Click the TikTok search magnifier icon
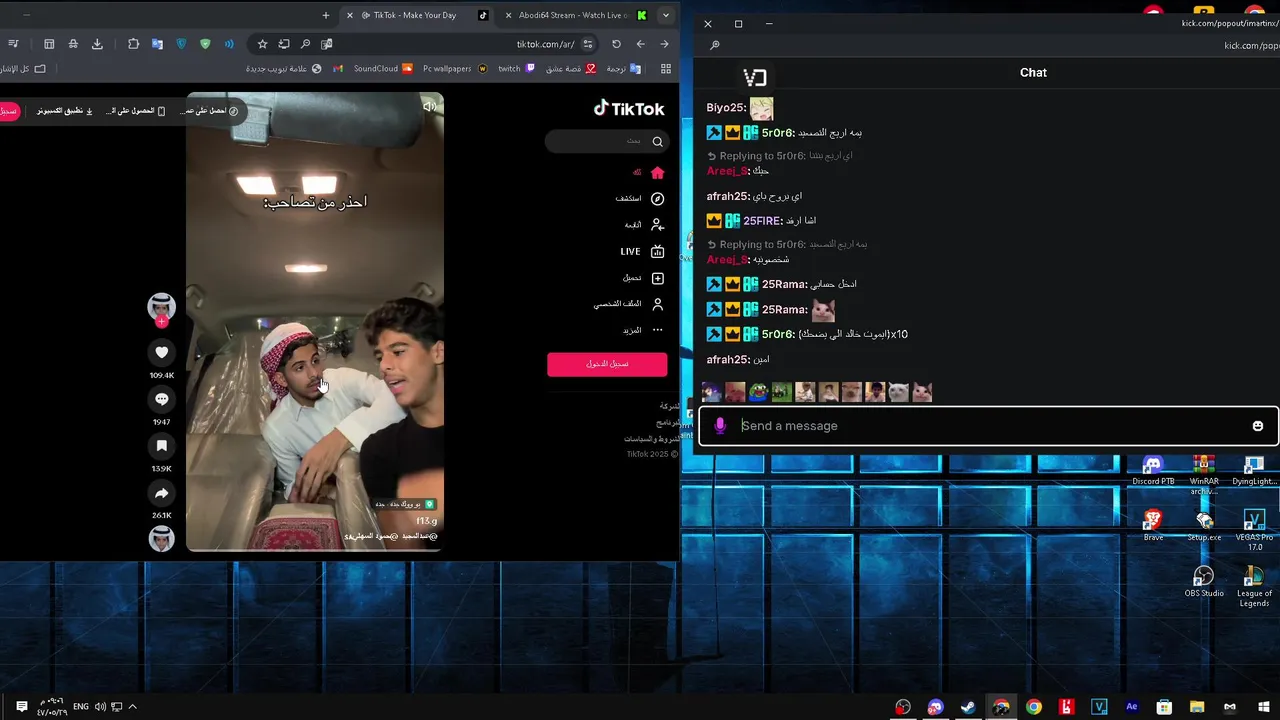Image resolution: width=1280 pixels, height=720 pixels. 657,141
